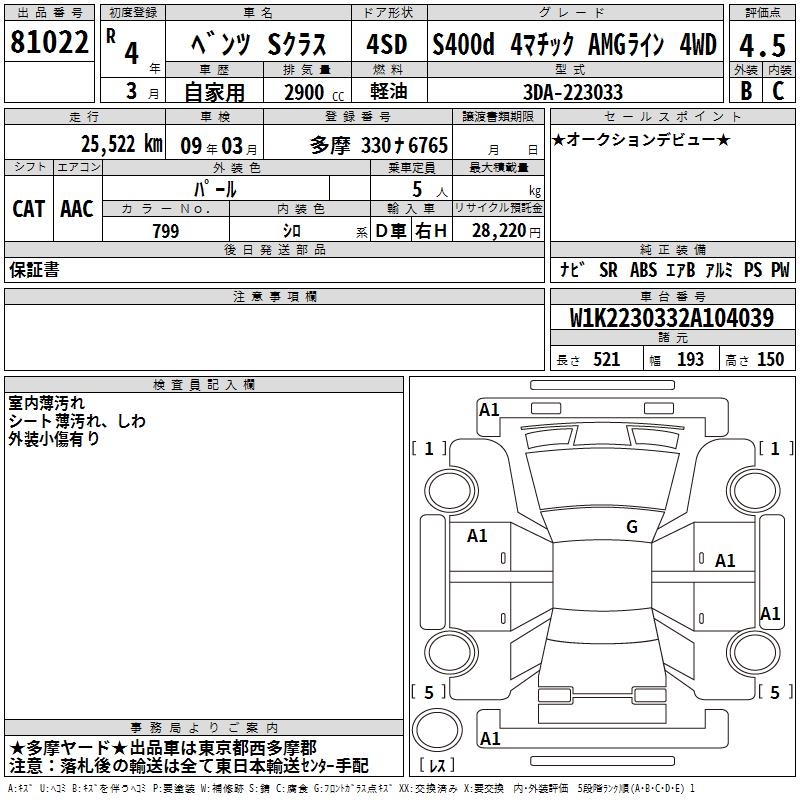Click the car name ベンツ Sクラス
The width and height of the screenshot is (800, 800).
[257, 45]
